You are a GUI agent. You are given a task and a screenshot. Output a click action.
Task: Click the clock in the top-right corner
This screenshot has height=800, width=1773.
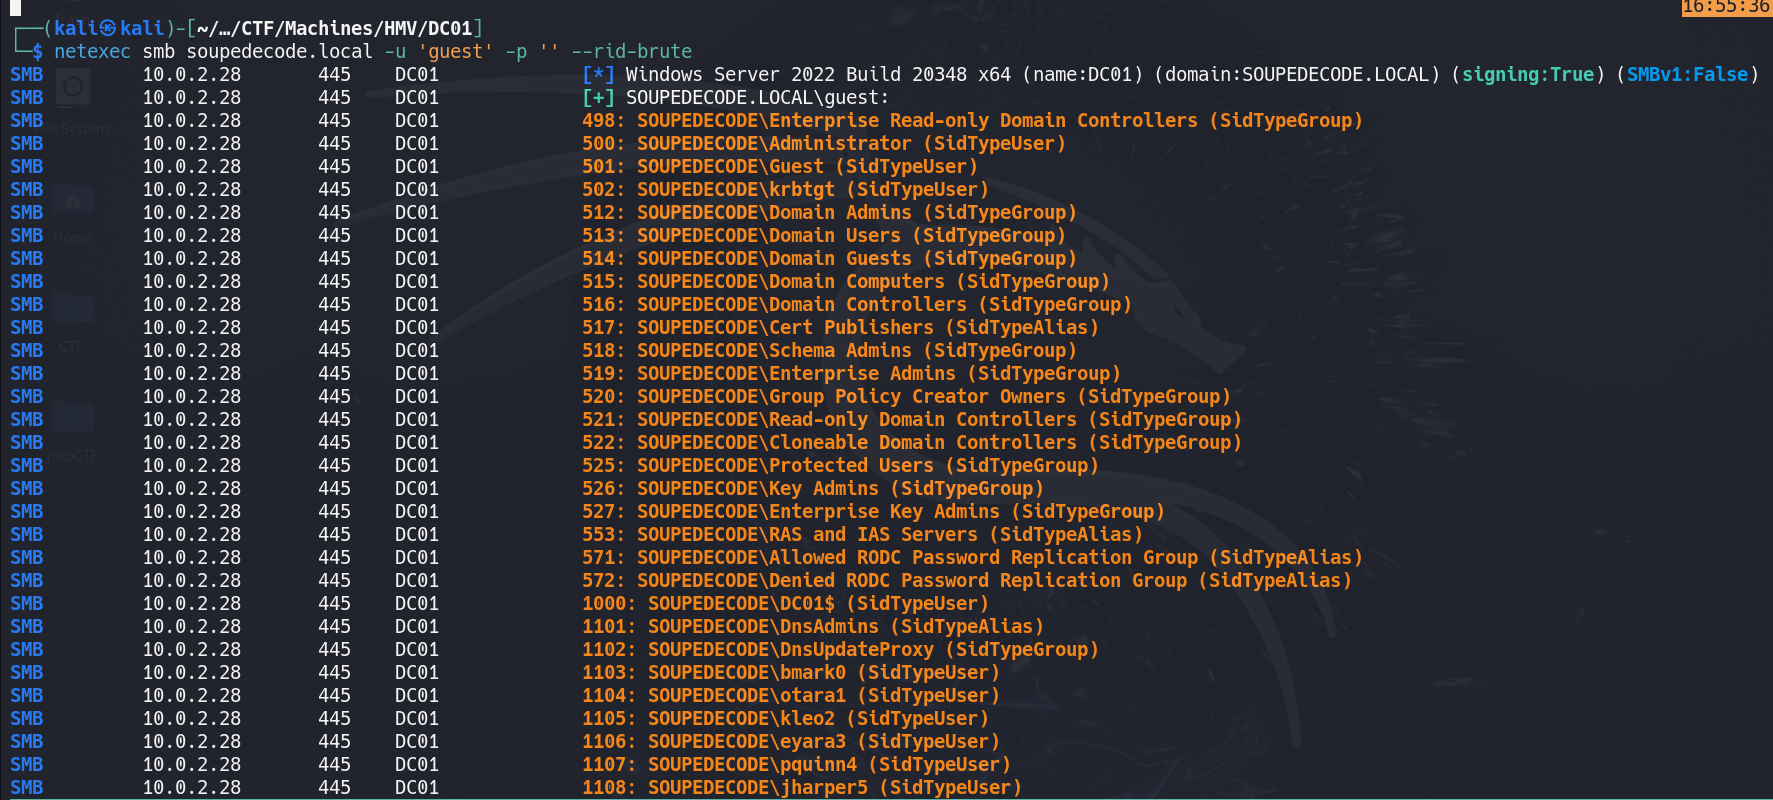coord(1726,7)
